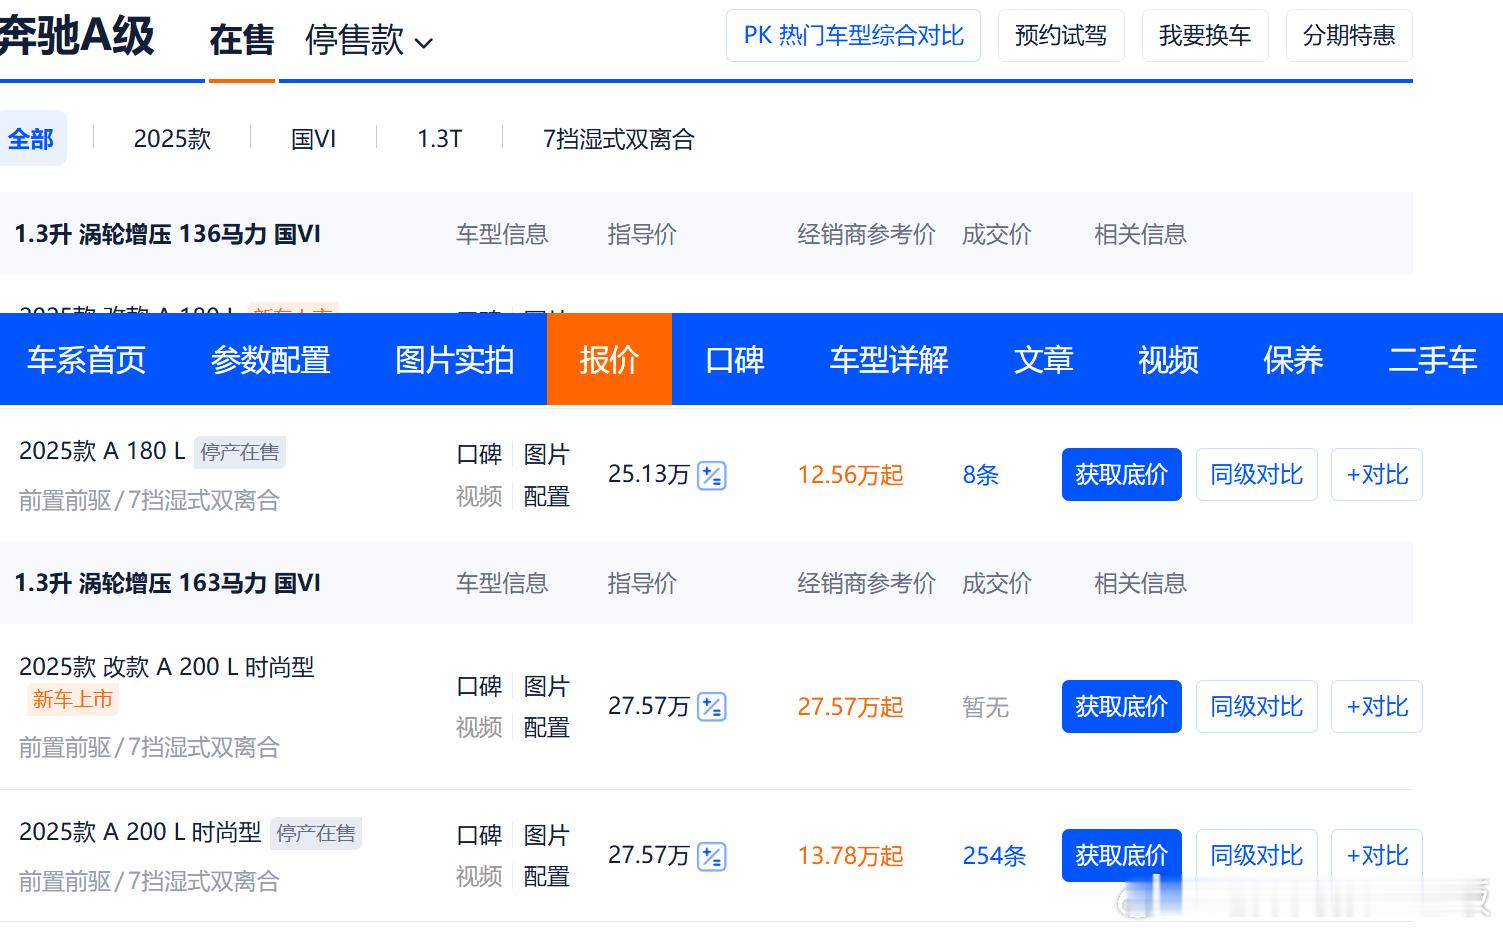Viewport: 1503px width, 934px height.
Task: Open 文章 in blue nav
Action: [x=1044, y=360]
